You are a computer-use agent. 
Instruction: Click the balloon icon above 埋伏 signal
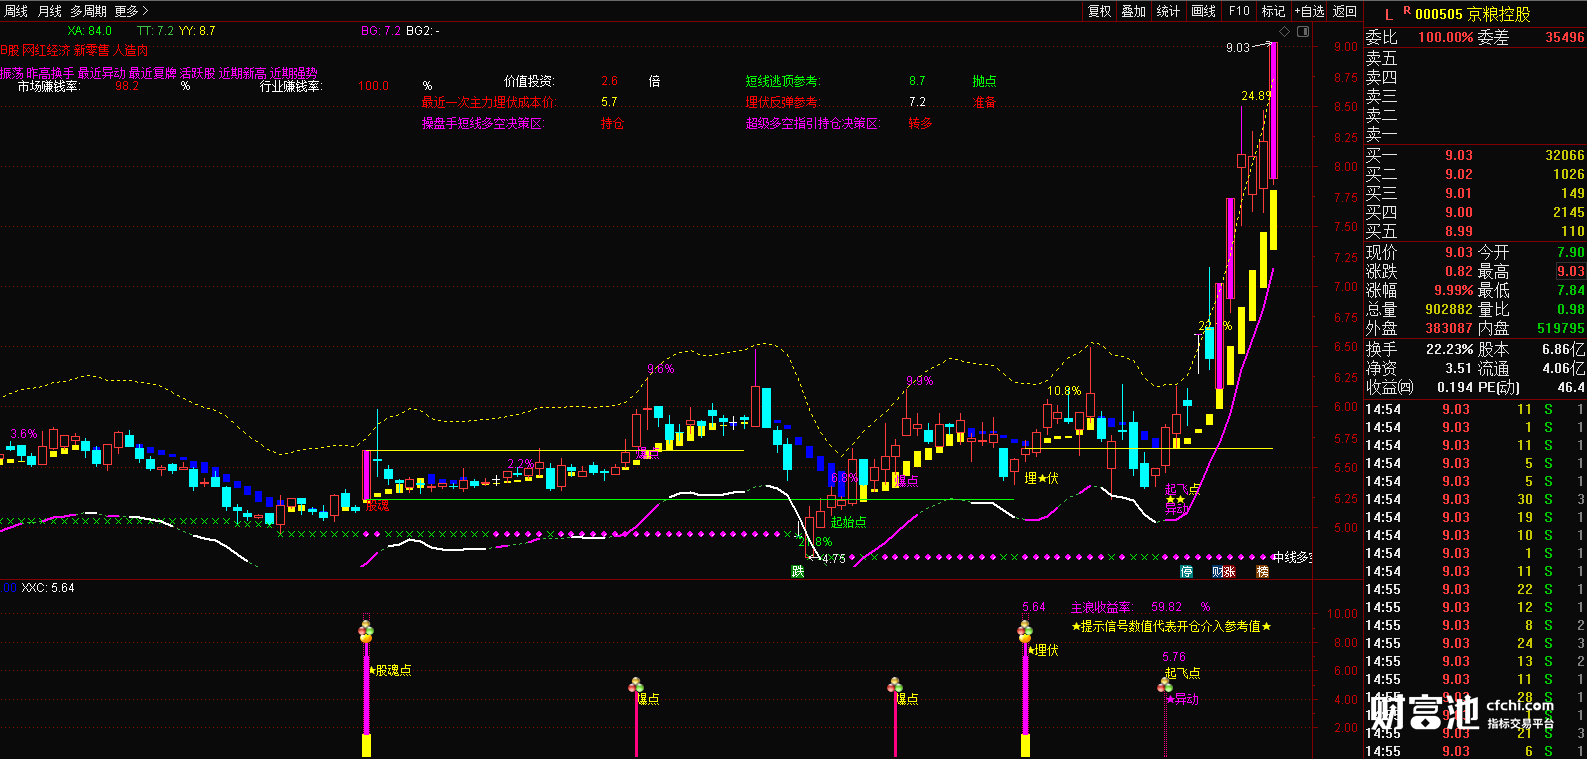tap(1025, 631)
